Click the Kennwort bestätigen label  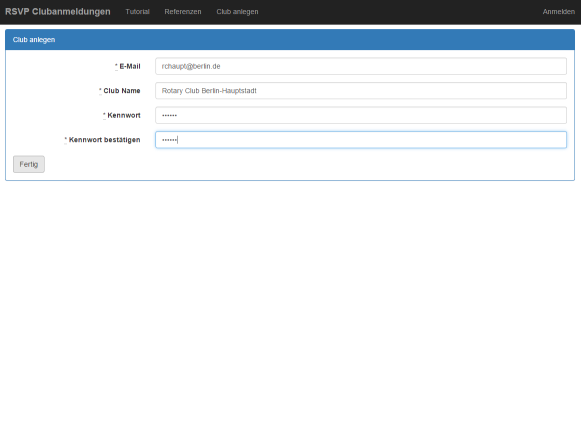click(x=104, y=140)
